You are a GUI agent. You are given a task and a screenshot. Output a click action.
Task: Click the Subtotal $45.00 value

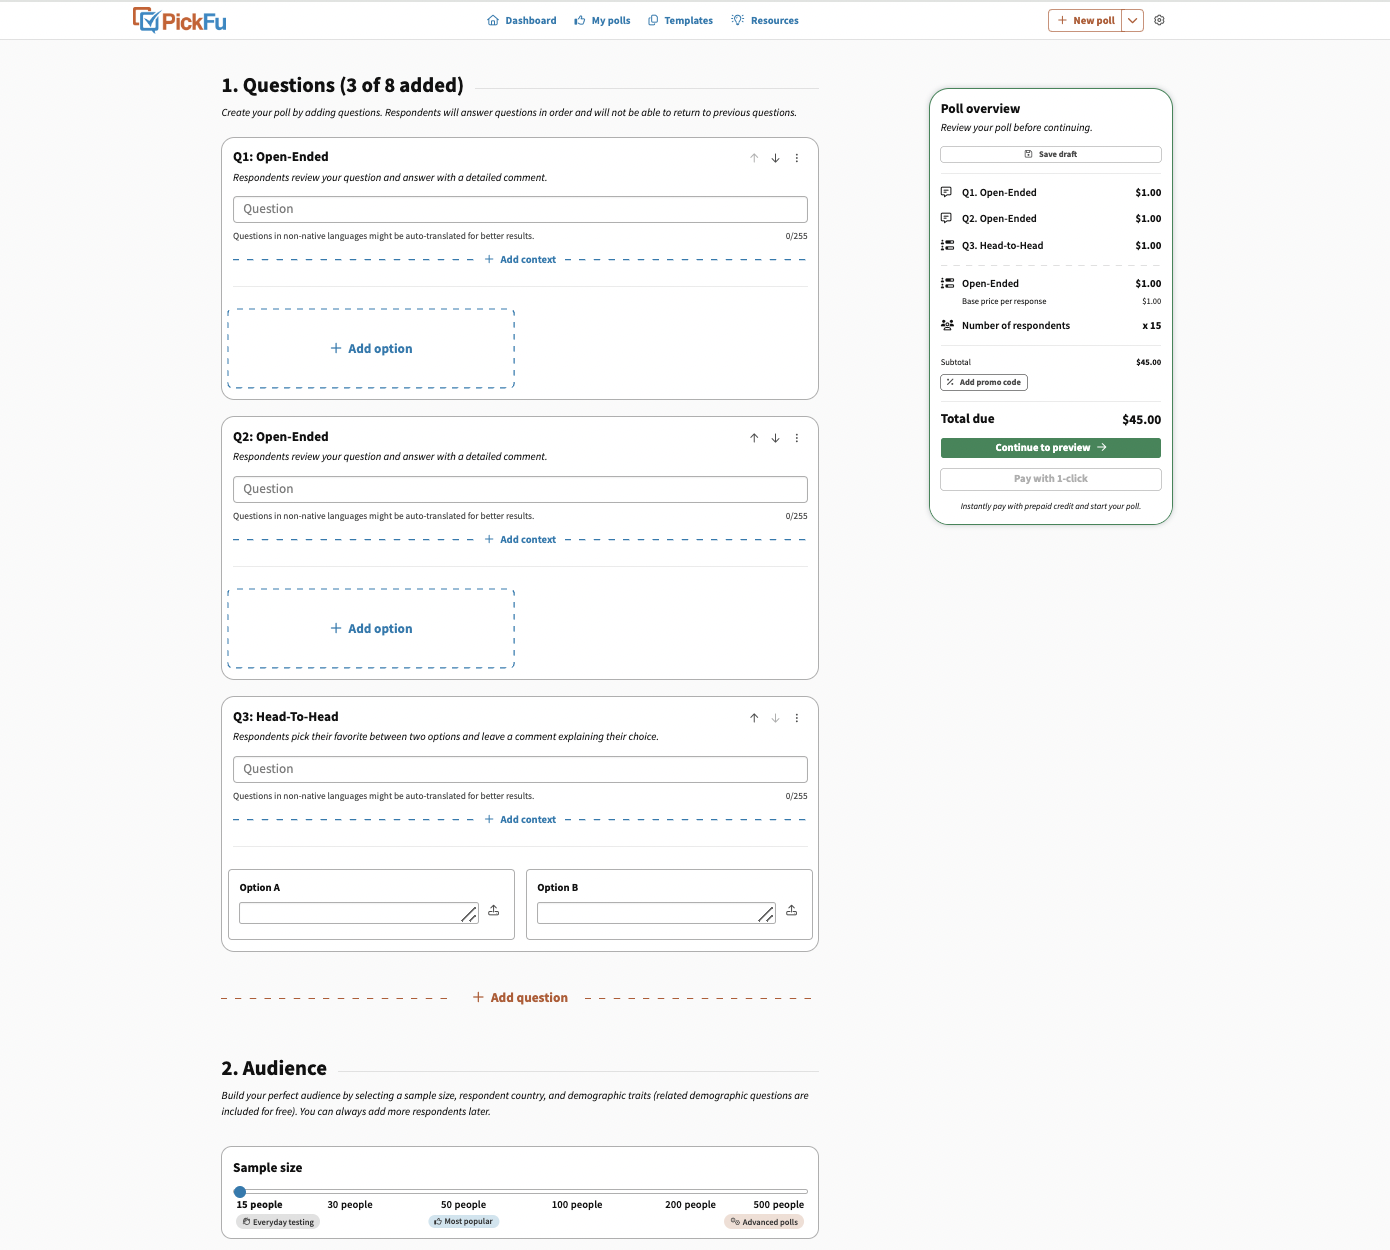coord(1148,362)
